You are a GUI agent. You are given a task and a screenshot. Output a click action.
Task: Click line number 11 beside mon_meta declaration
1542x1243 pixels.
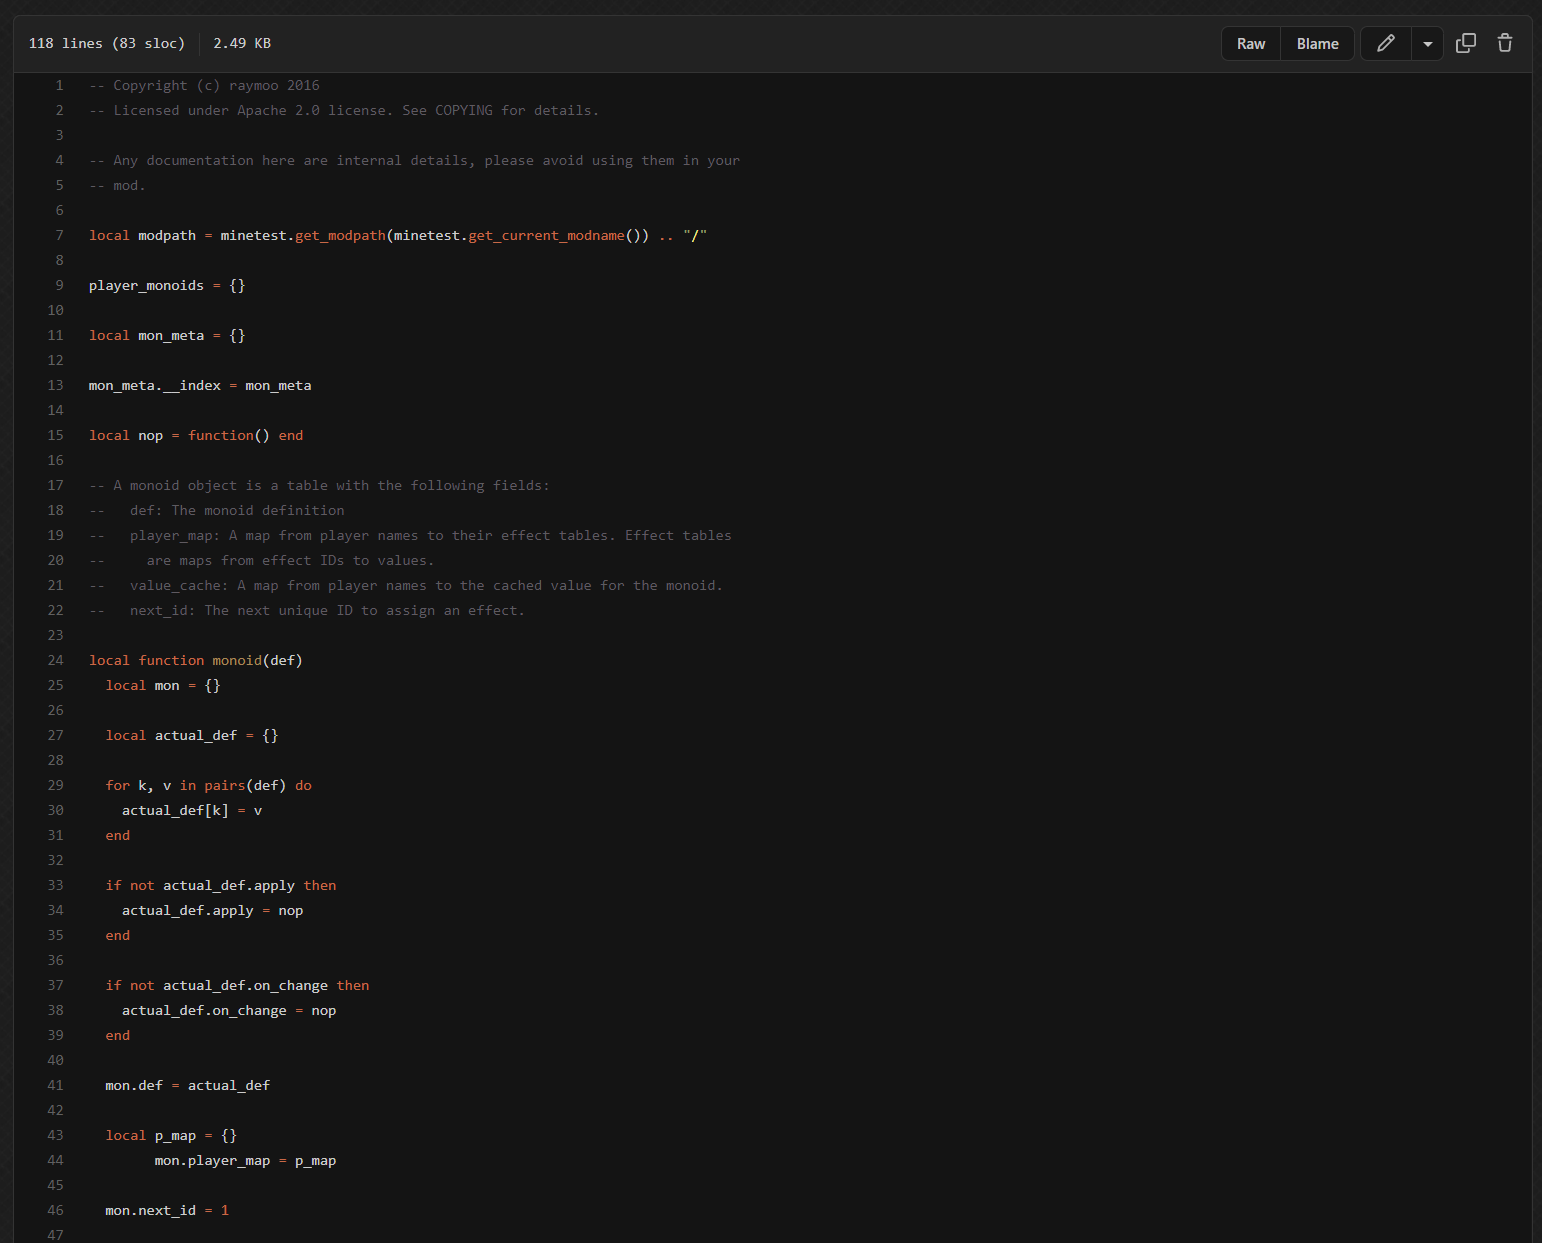click(55, 336)
